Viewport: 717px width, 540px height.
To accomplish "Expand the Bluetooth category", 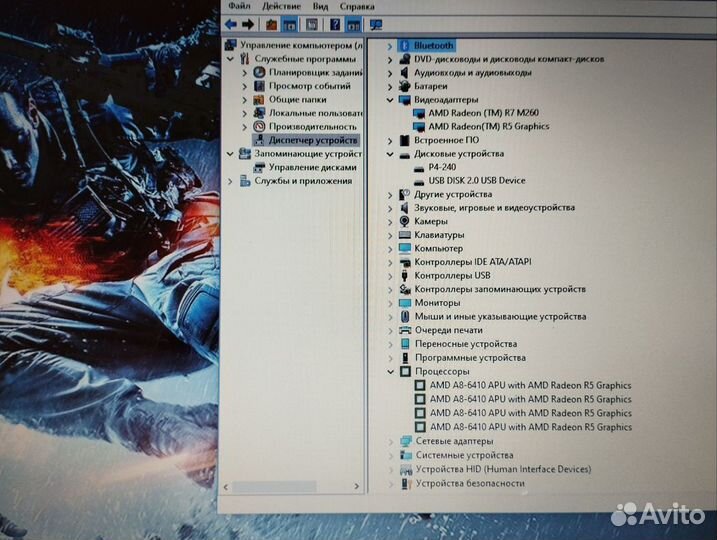I will [390, 46].
